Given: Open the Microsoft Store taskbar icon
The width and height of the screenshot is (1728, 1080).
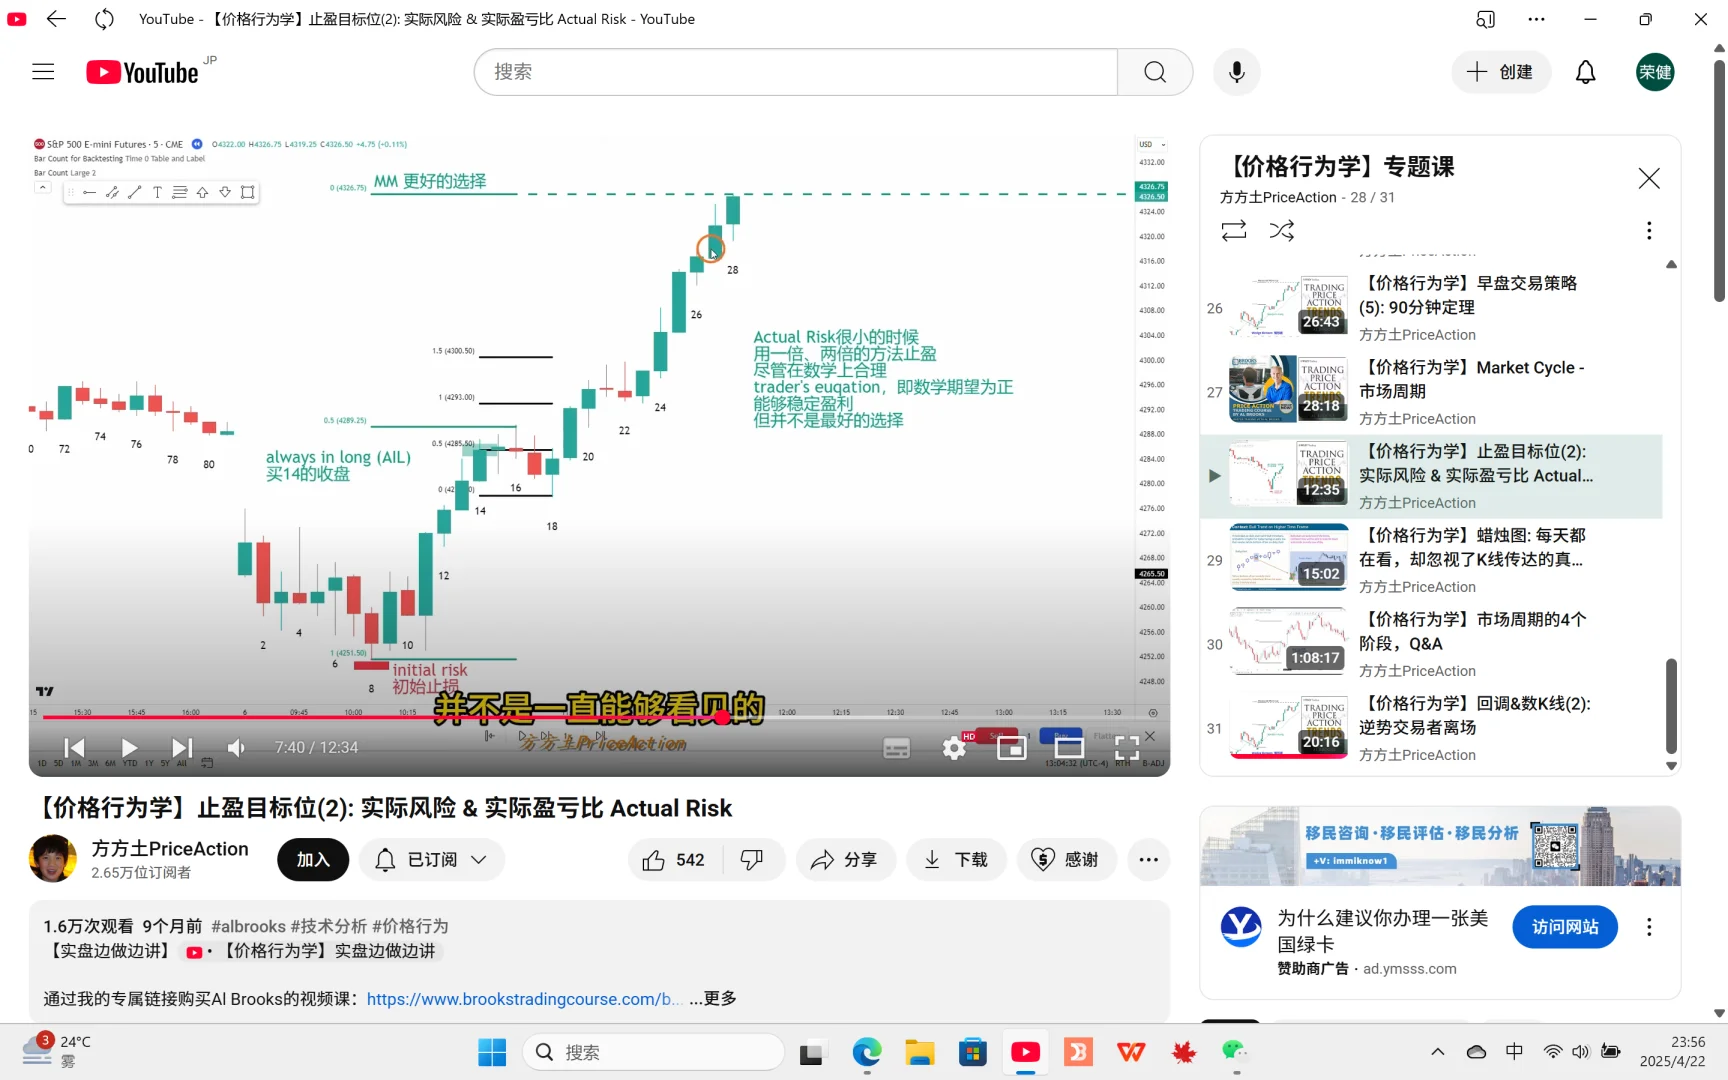Looking at the screenshot, I should click(973, 1052).
